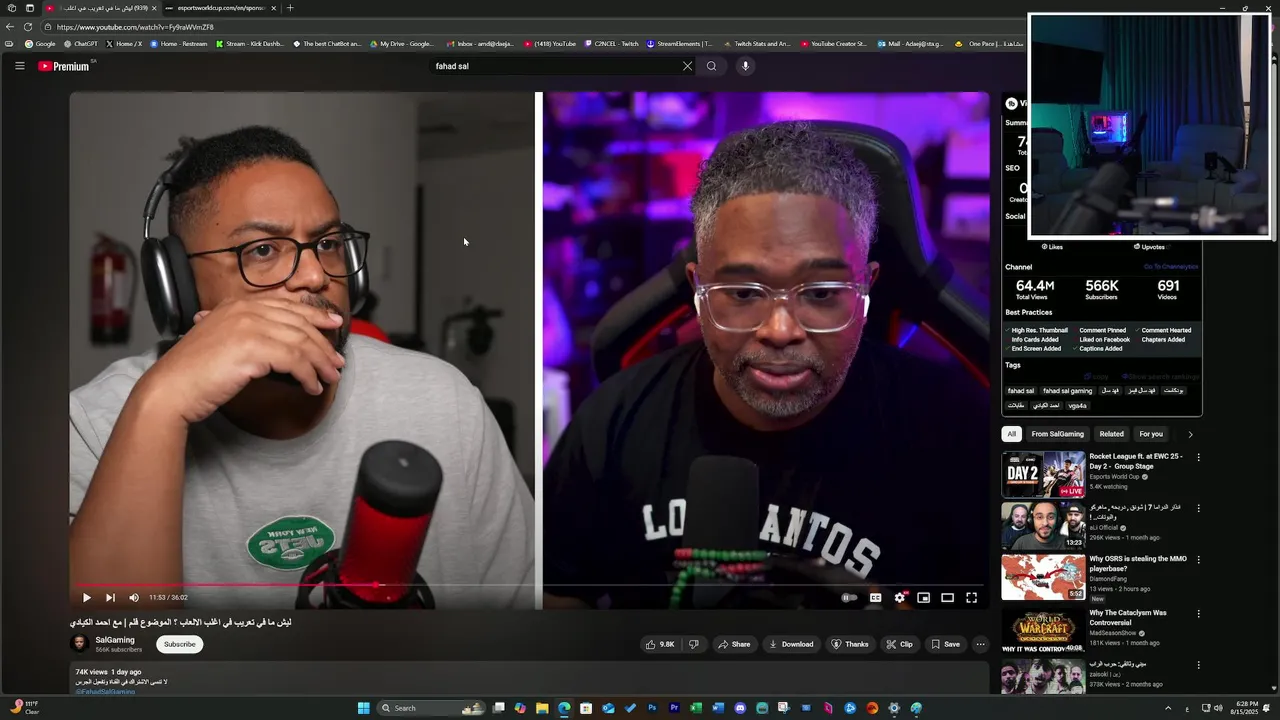Play the paused video
This screenshot has height=720, width=1280.
coord(86,597)
